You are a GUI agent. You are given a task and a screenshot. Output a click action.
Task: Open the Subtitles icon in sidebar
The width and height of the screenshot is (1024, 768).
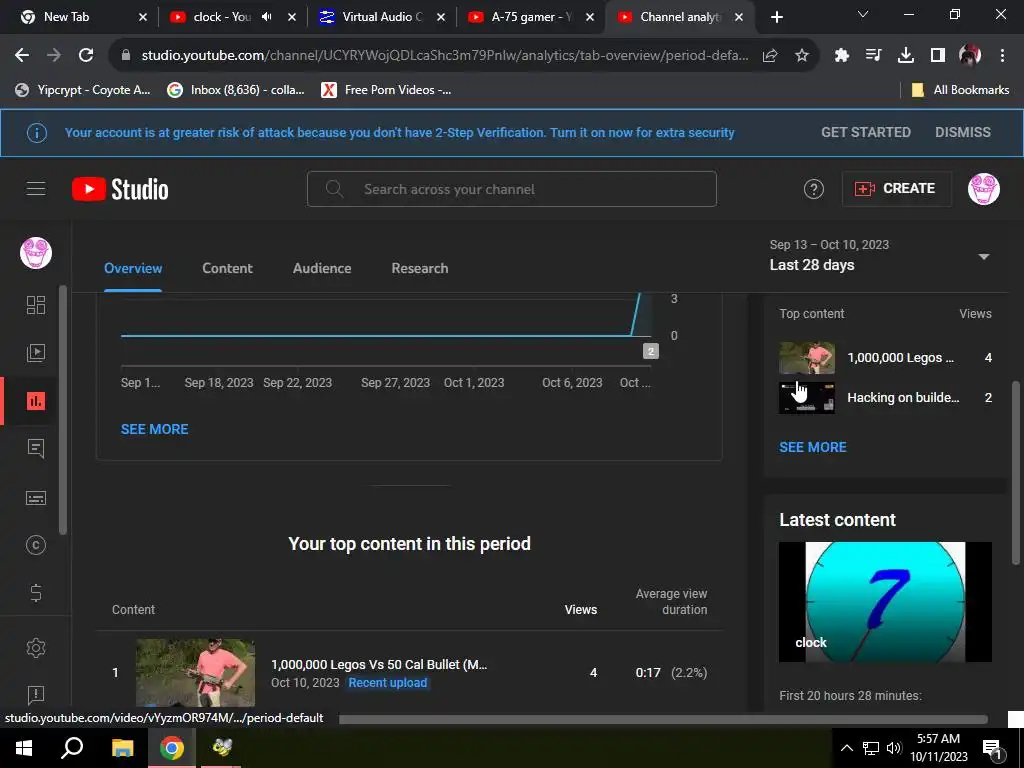[x=36, y=498]
